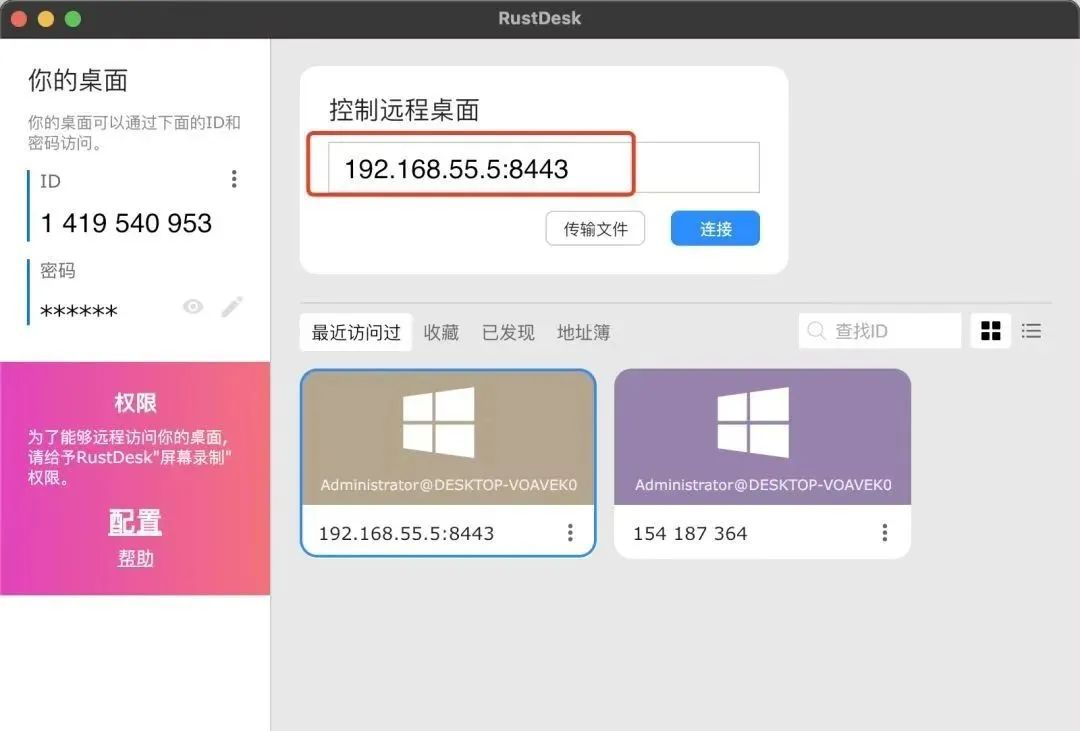Select the tan Windows session thumbnail
Viewport: 1080px width, 731px height.
click(x=448, y=438)
